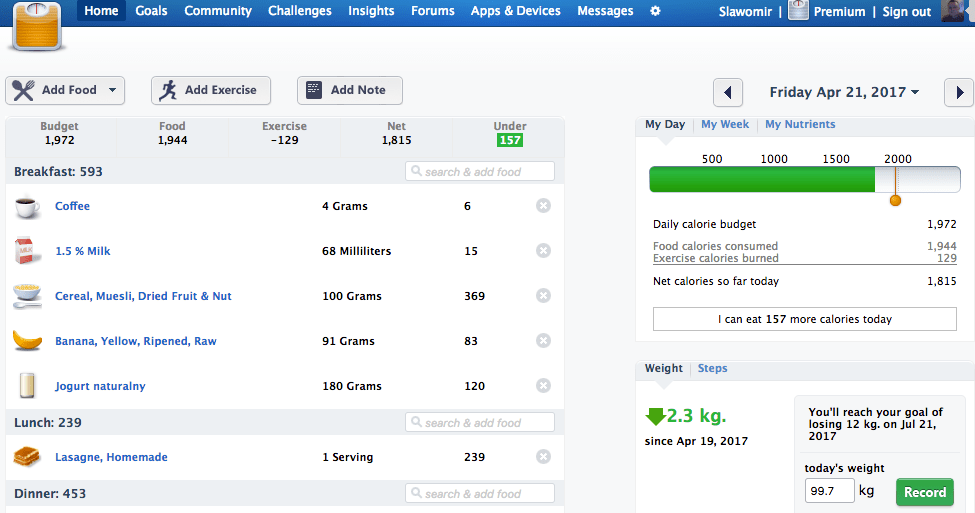Click the green Record button

tap(924, 492)
